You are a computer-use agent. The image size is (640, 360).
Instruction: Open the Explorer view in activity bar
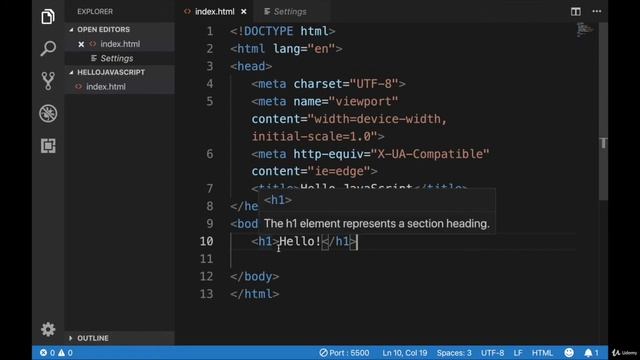[48, 17]
